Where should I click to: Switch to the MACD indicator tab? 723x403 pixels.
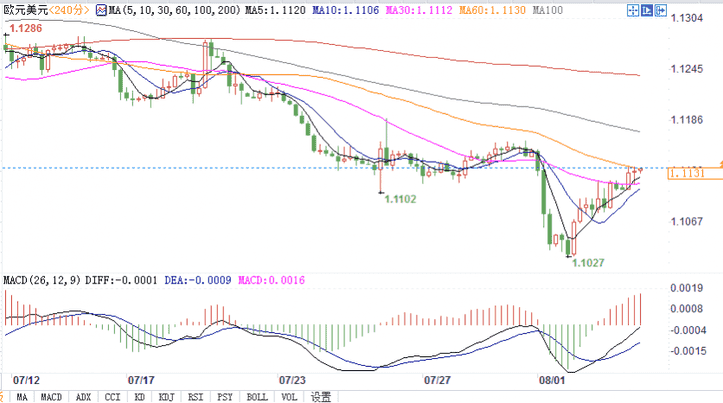tap(51, 397)
